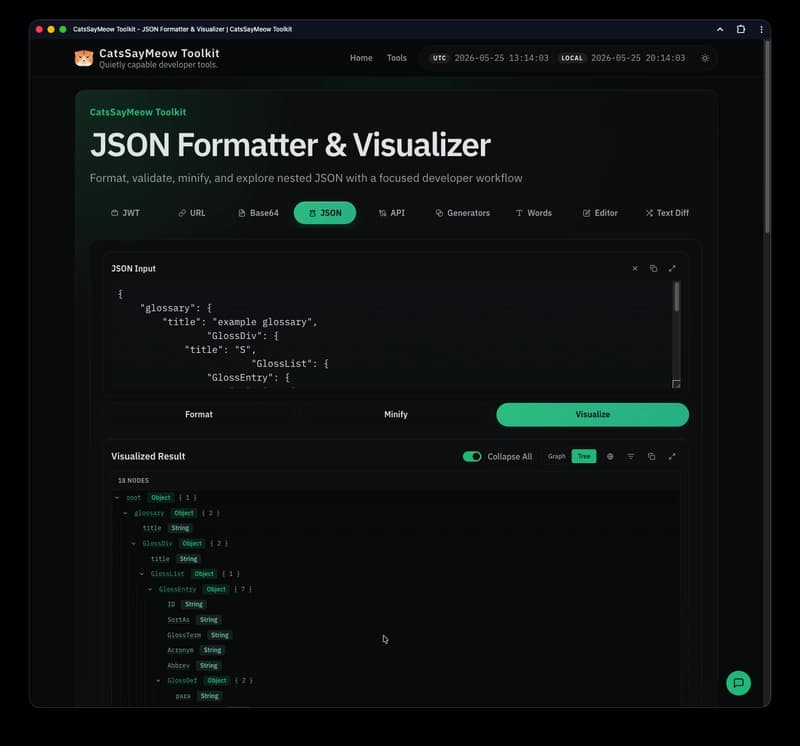Click the Object badge on root row
The width and height of the screenshot is (800, 746).
[x=161, y=498]
